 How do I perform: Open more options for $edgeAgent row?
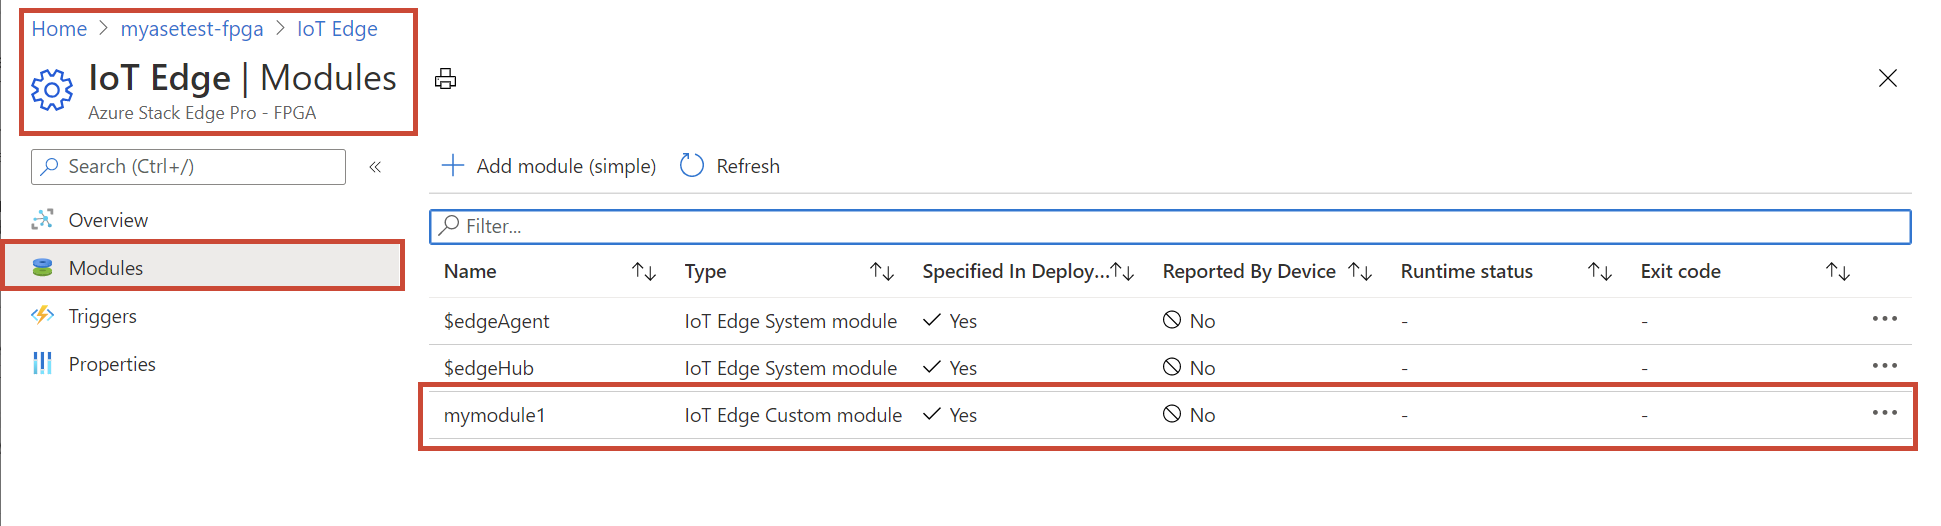1884,319
